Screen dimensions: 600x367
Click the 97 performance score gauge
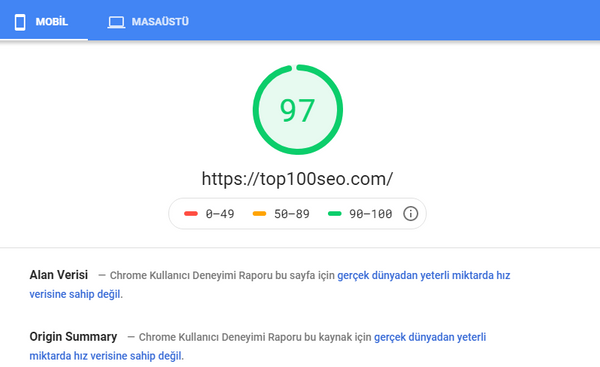(x=297, y=110)
